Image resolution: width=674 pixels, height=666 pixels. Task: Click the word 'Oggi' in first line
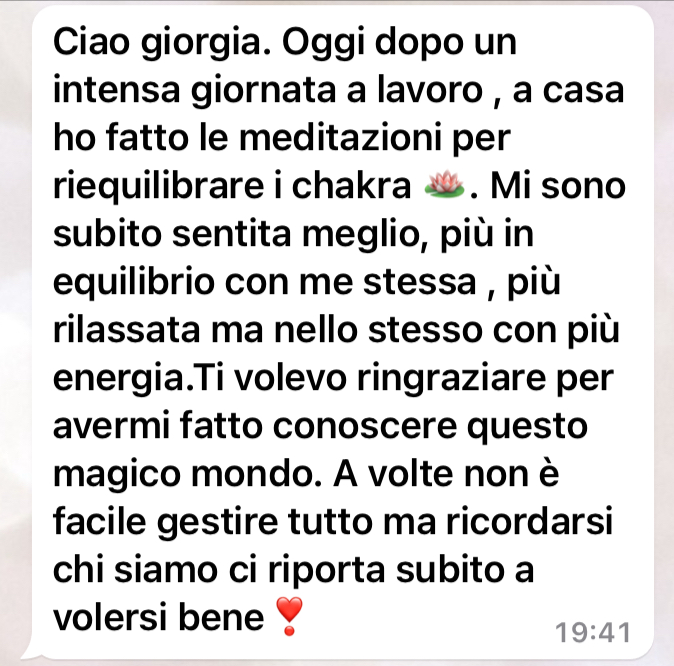[x=323, y=43]
